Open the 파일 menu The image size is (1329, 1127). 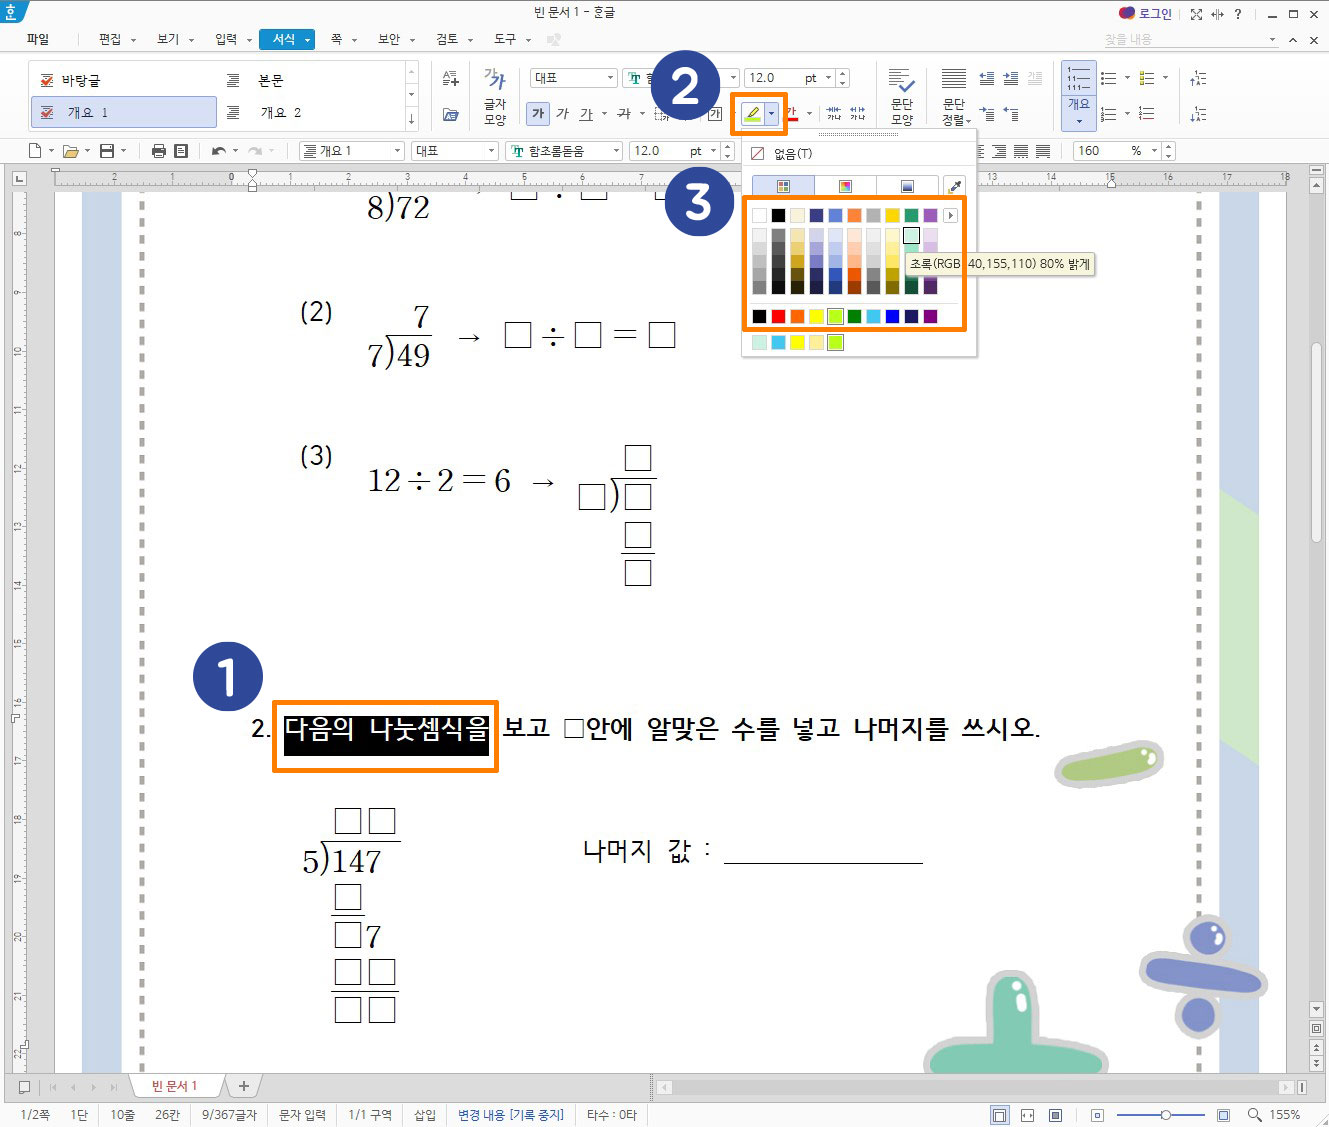tap(38, 39)
